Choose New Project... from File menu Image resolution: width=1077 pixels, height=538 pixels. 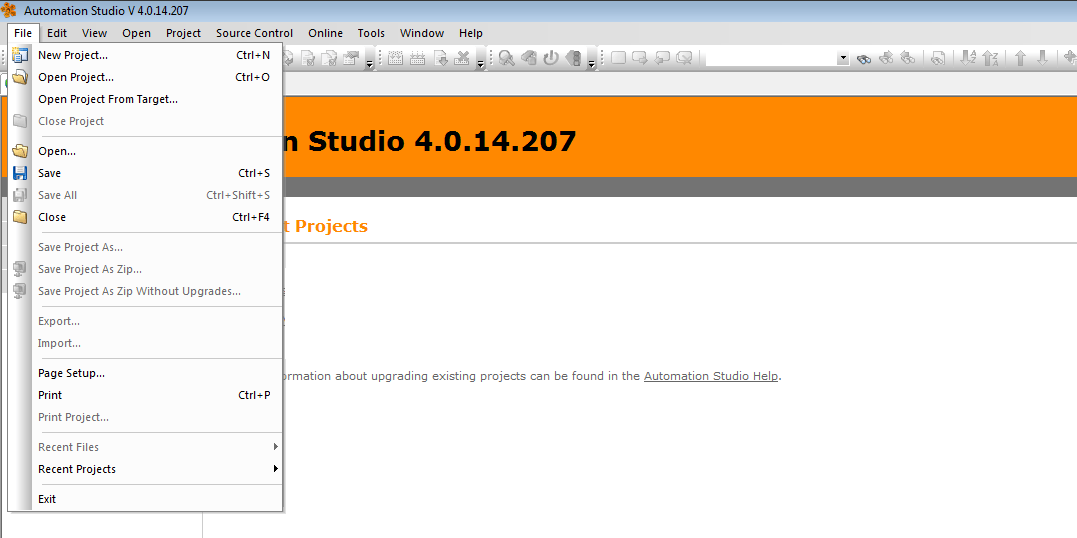[x=146, y=55]
